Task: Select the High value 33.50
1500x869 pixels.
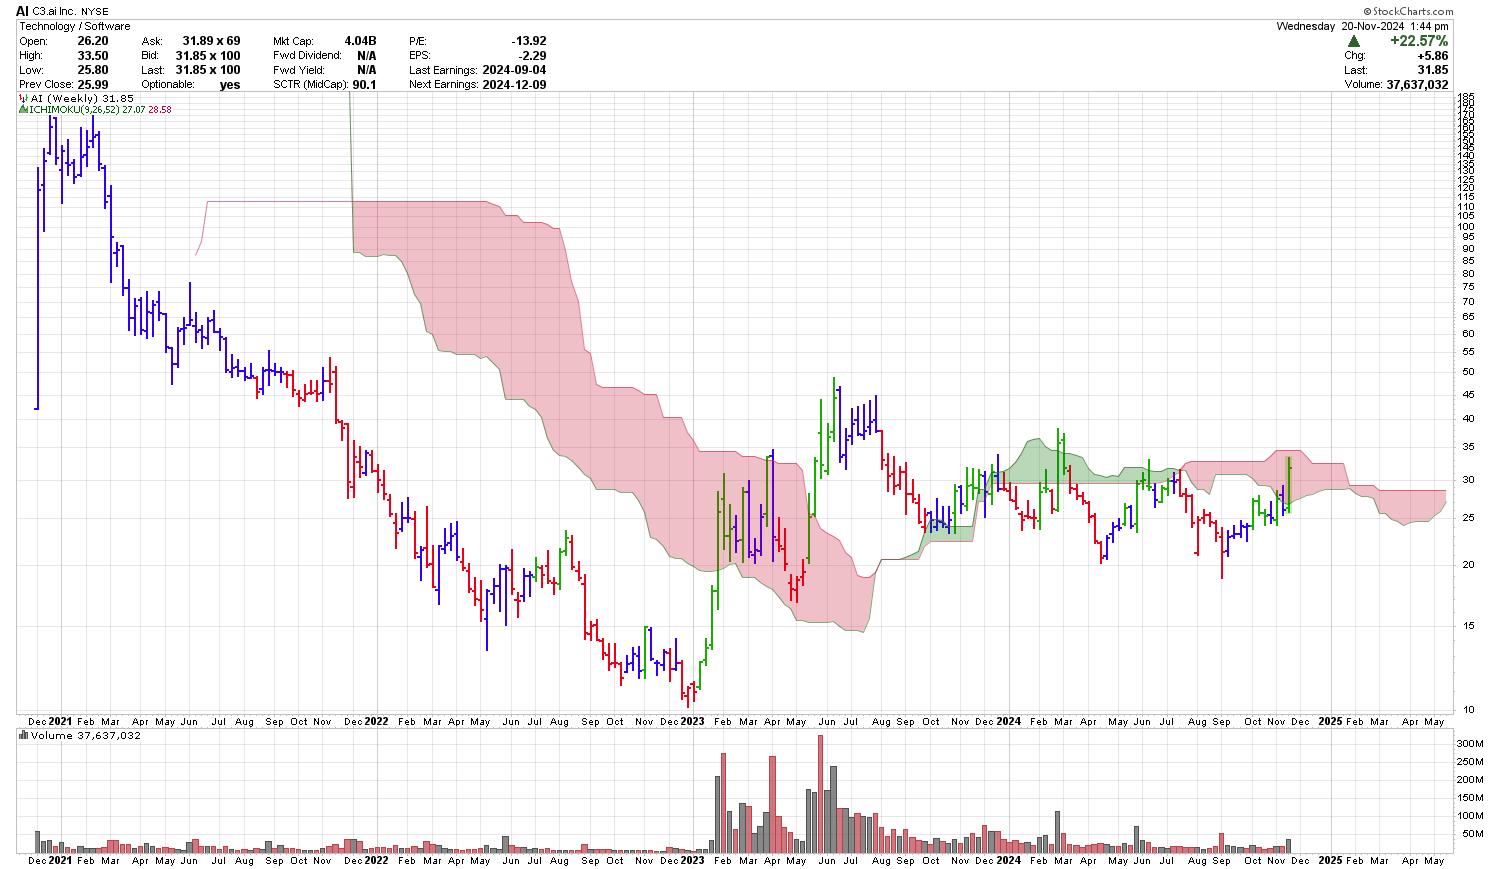Action: 93,55
